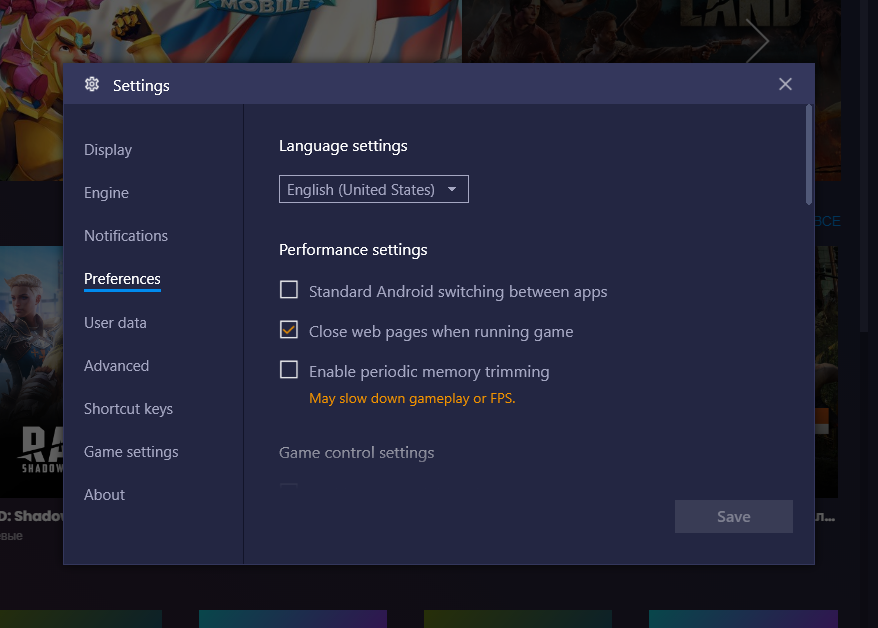
Task: Open the User data section
Action: tap(115, 323)
